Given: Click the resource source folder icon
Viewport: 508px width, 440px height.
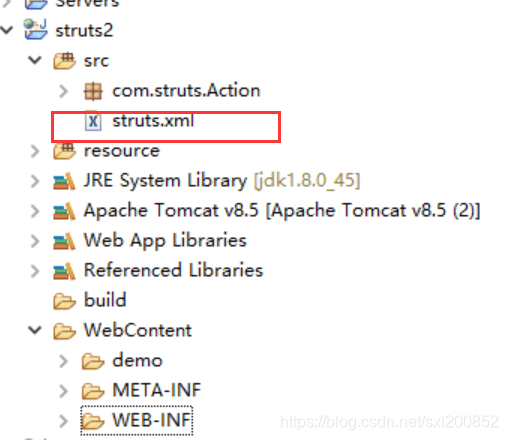Looking at the screenshot, I should point(64,151).
